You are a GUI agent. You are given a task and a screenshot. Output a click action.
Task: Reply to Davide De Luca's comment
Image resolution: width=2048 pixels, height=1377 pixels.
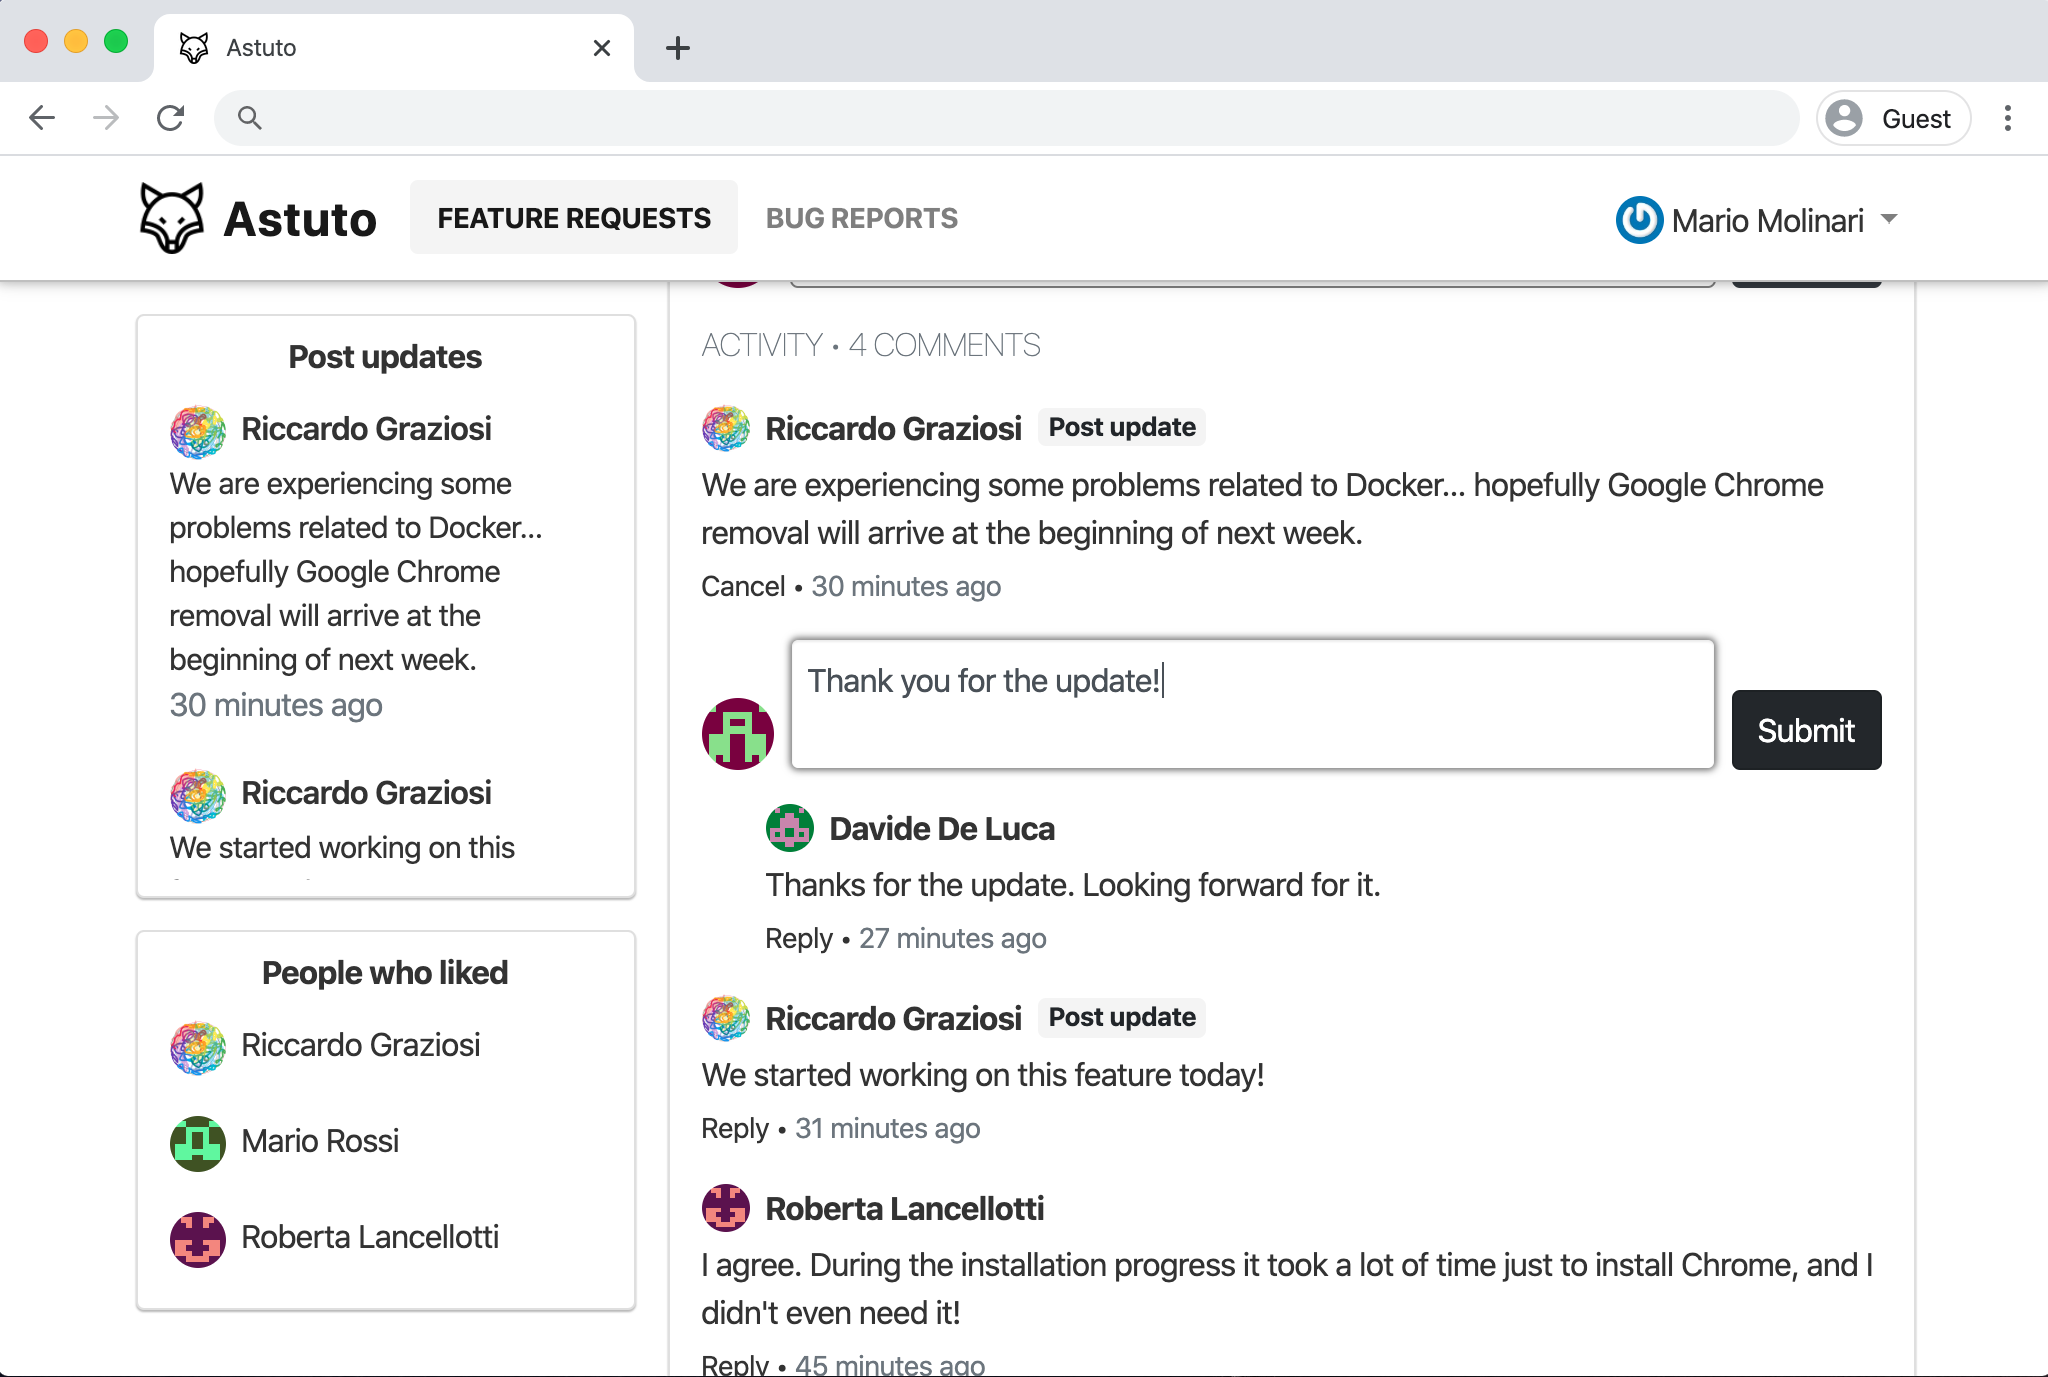tap(798, 938)
